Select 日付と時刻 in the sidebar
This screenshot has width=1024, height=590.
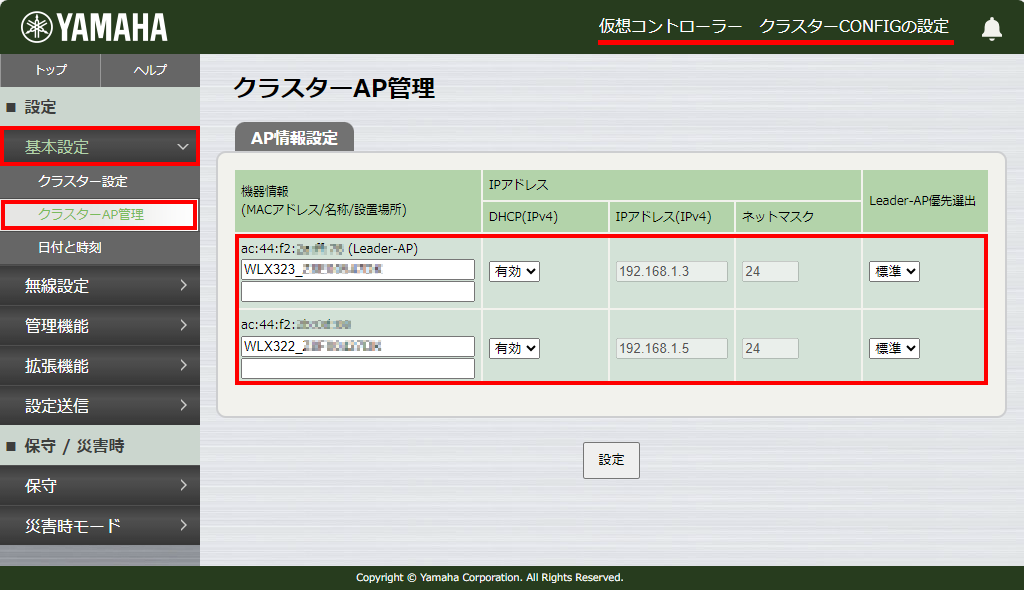99,247
